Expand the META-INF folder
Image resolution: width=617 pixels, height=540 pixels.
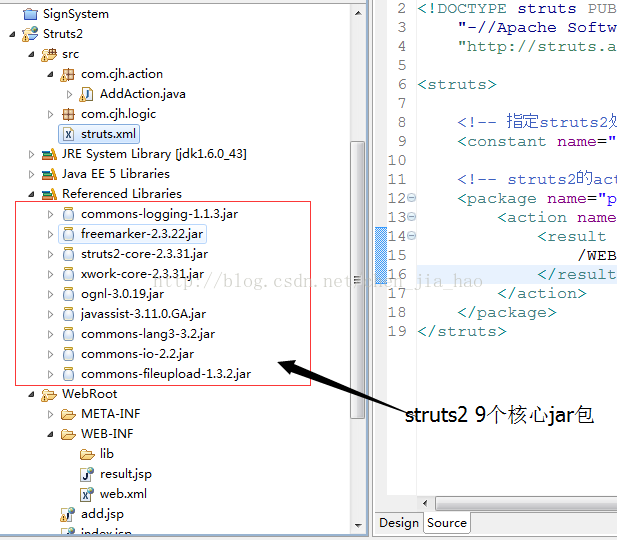coord(50,414)
